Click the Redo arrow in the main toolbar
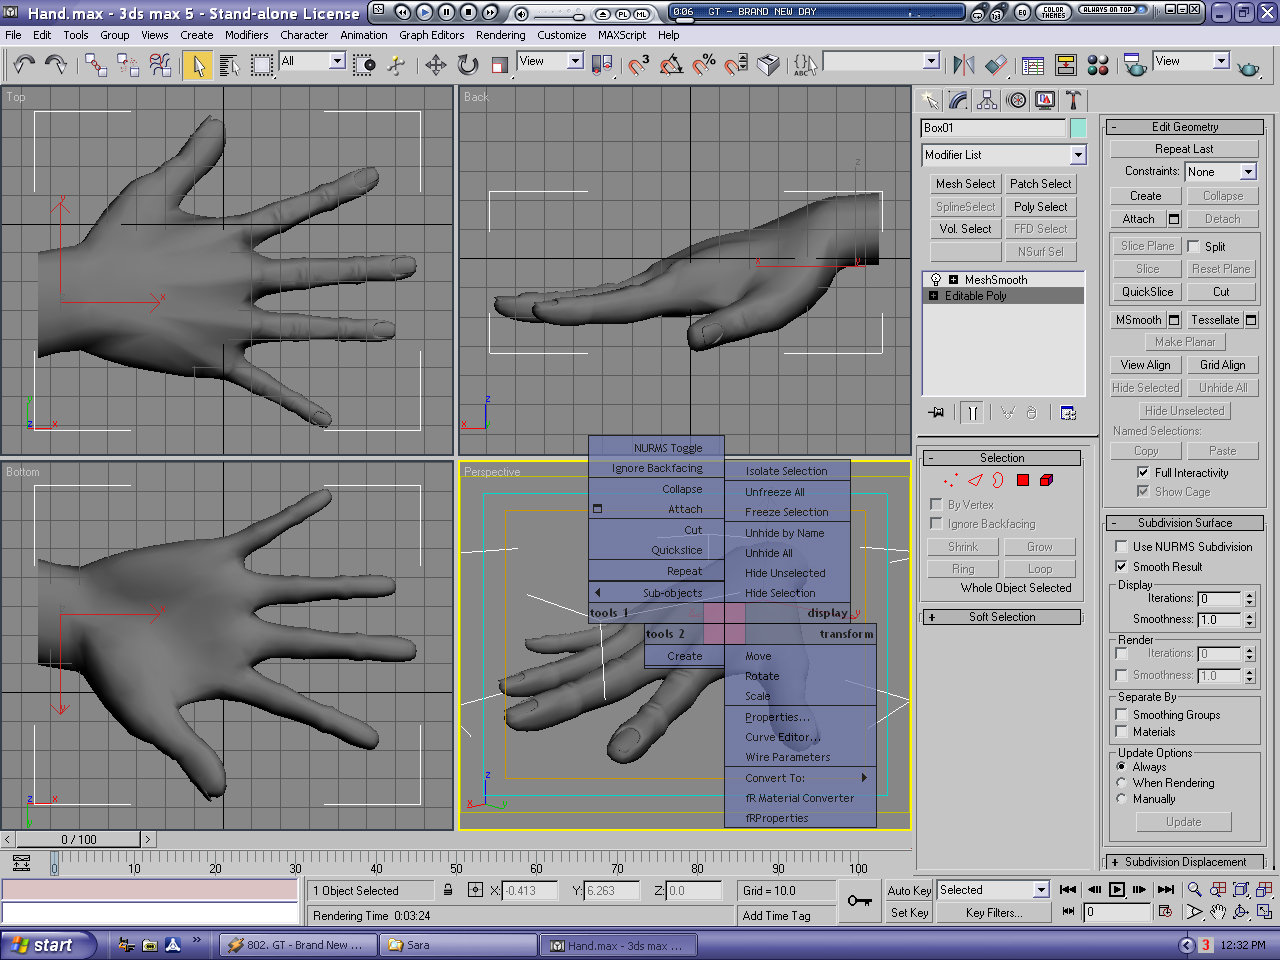1280x960 pixels. (56, 65)
